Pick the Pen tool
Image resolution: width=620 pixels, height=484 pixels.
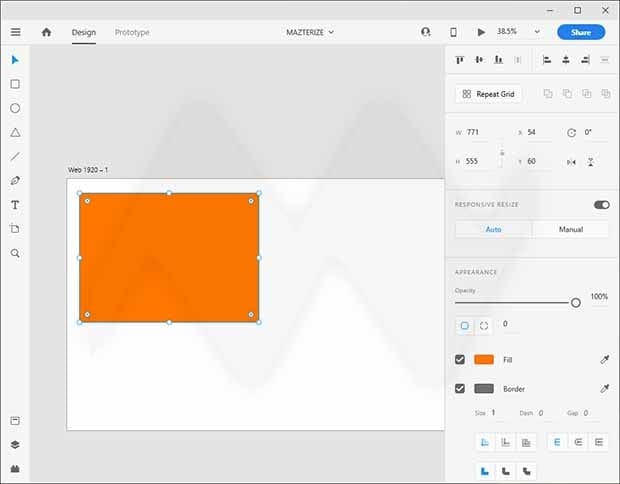pos(15,181)
